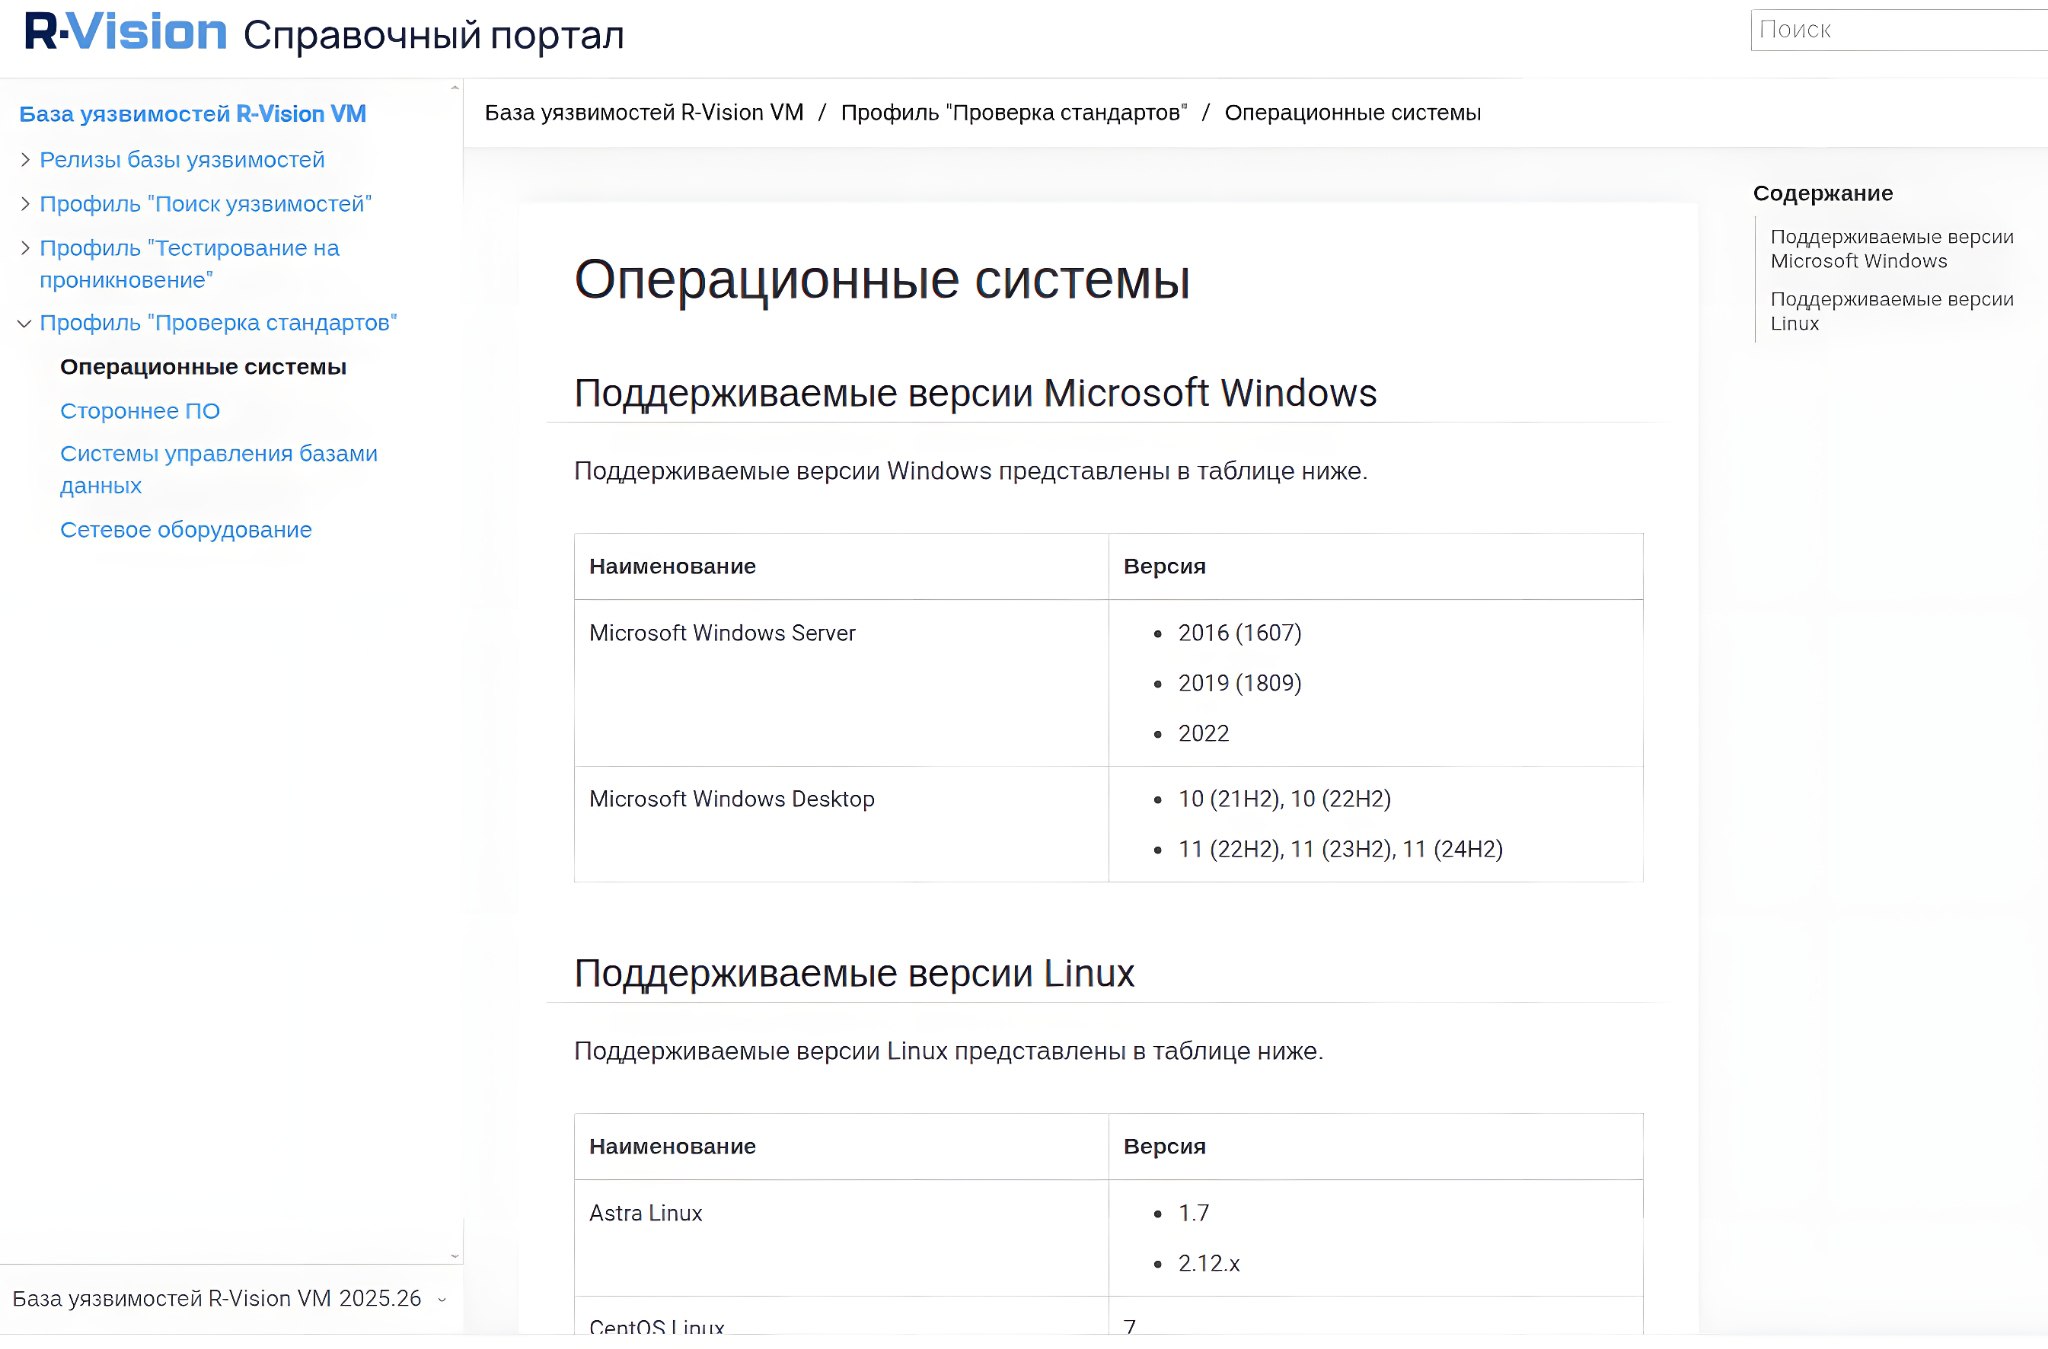2048x1349 pixels.
Task: Click version entry '2019 (1809)'
Action: pos(1240,683)
